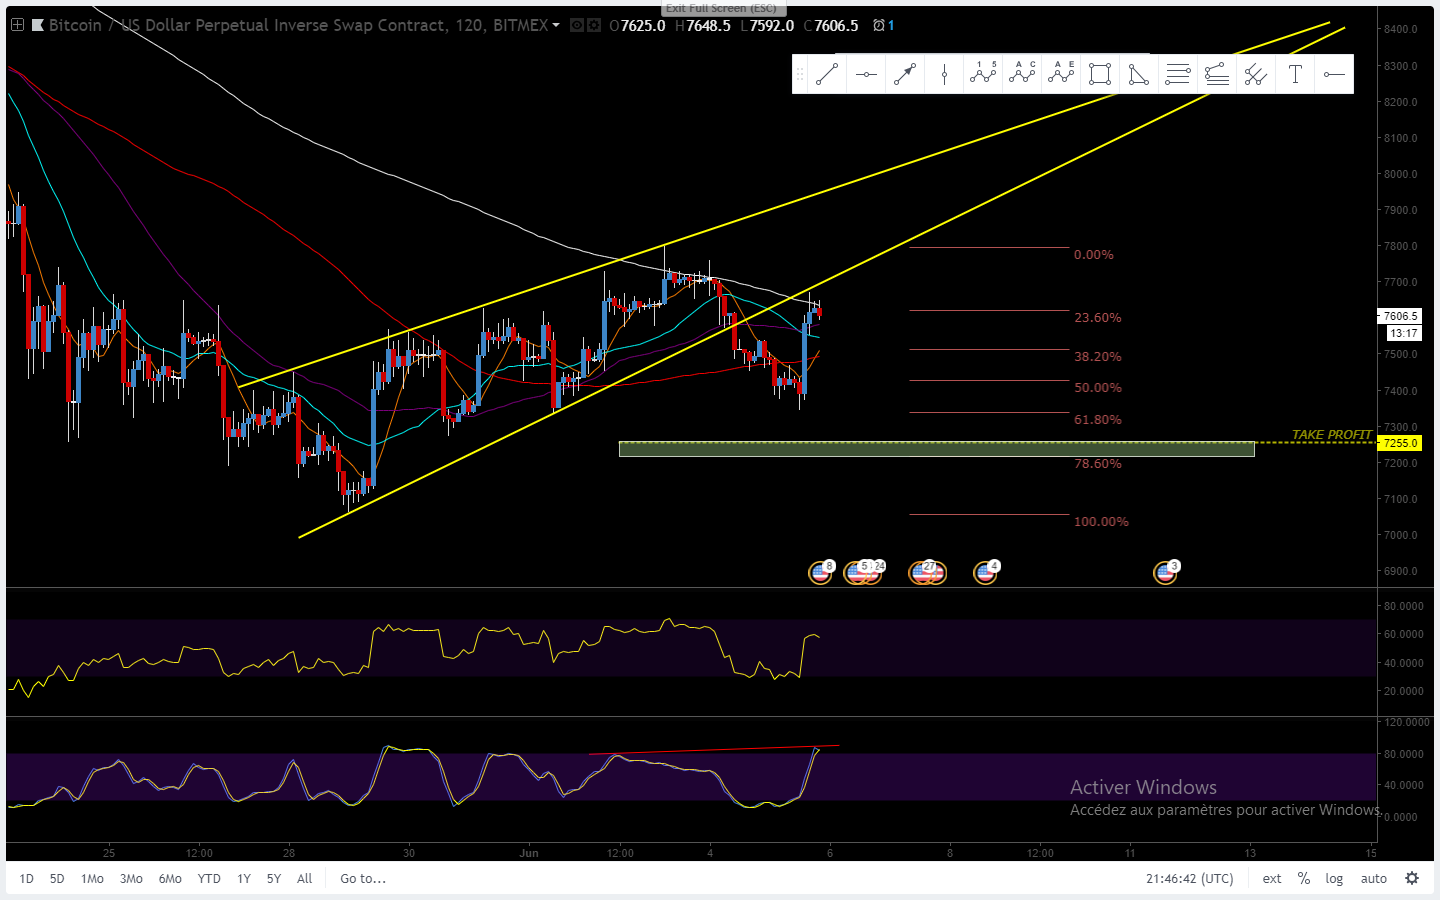Screen dimensions: 1440x900
Task: Click the Go to... button
Action: (x=362, y=878)
